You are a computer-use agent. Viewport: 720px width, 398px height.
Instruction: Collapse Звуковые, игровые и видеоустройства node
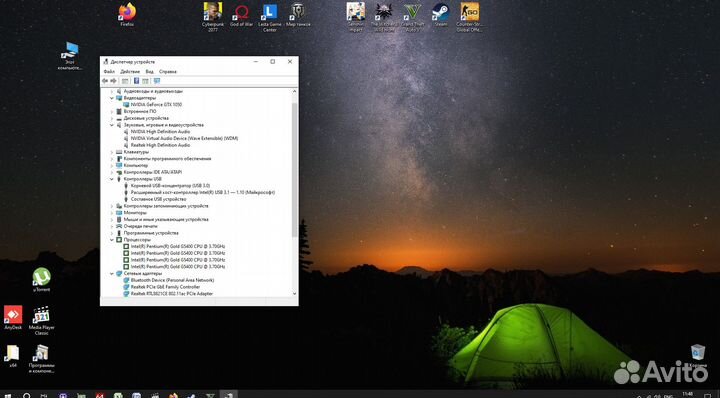[x=112, y=125]
